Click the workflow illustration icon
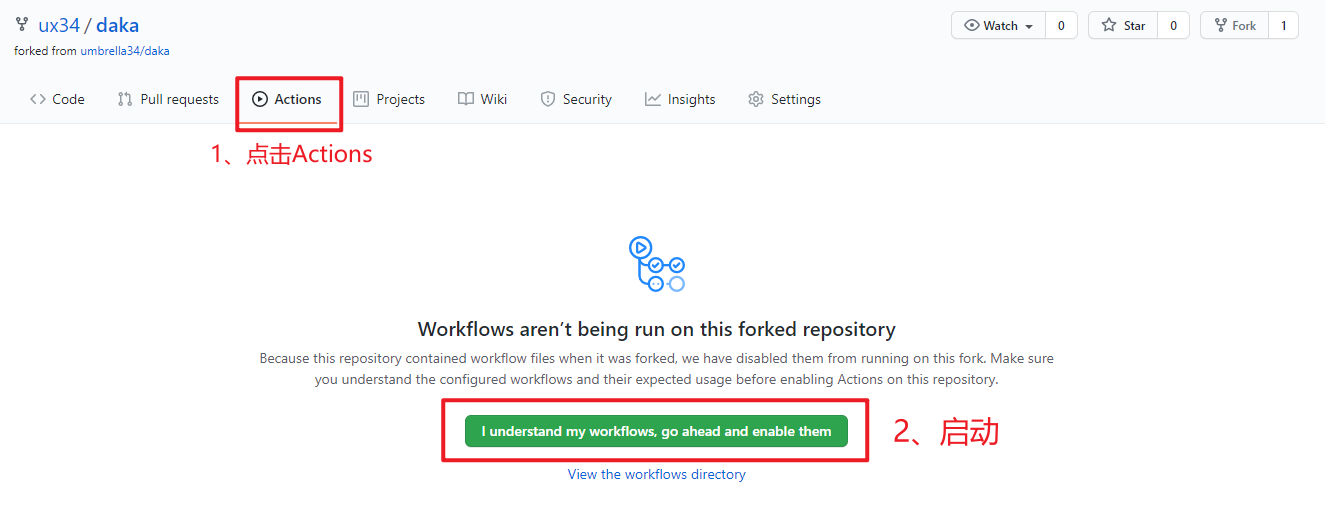Viewport: 1325px width, 522px height. tap(657, 264)
